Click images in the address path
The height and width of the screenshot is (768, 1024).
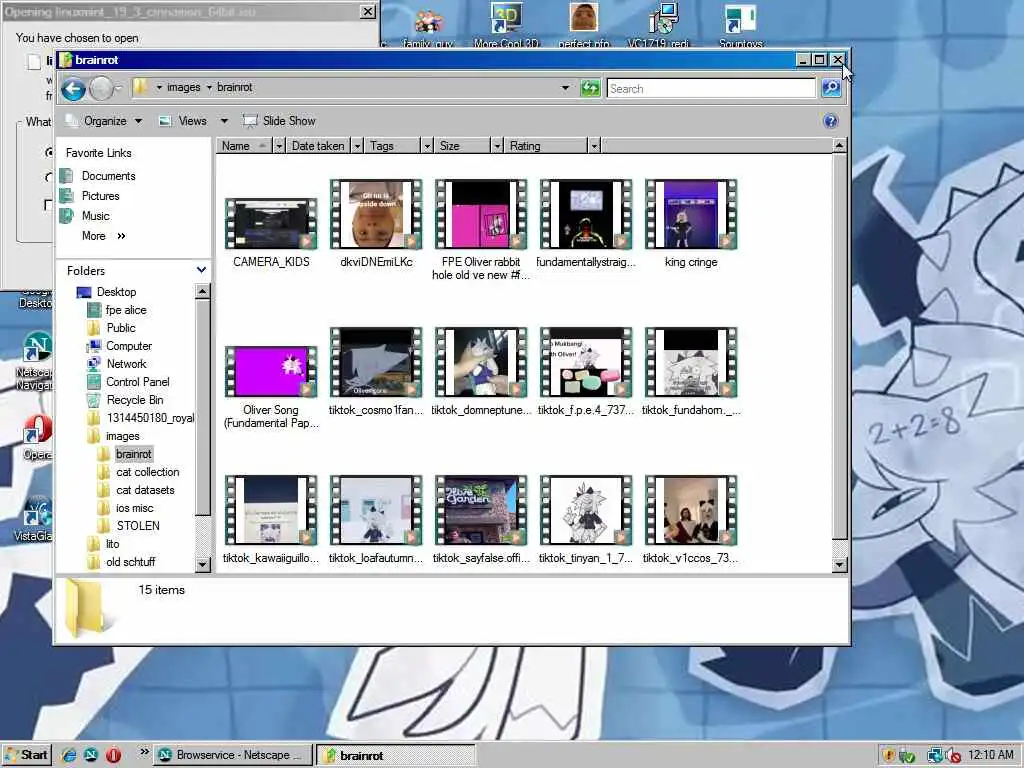(184, 88)
